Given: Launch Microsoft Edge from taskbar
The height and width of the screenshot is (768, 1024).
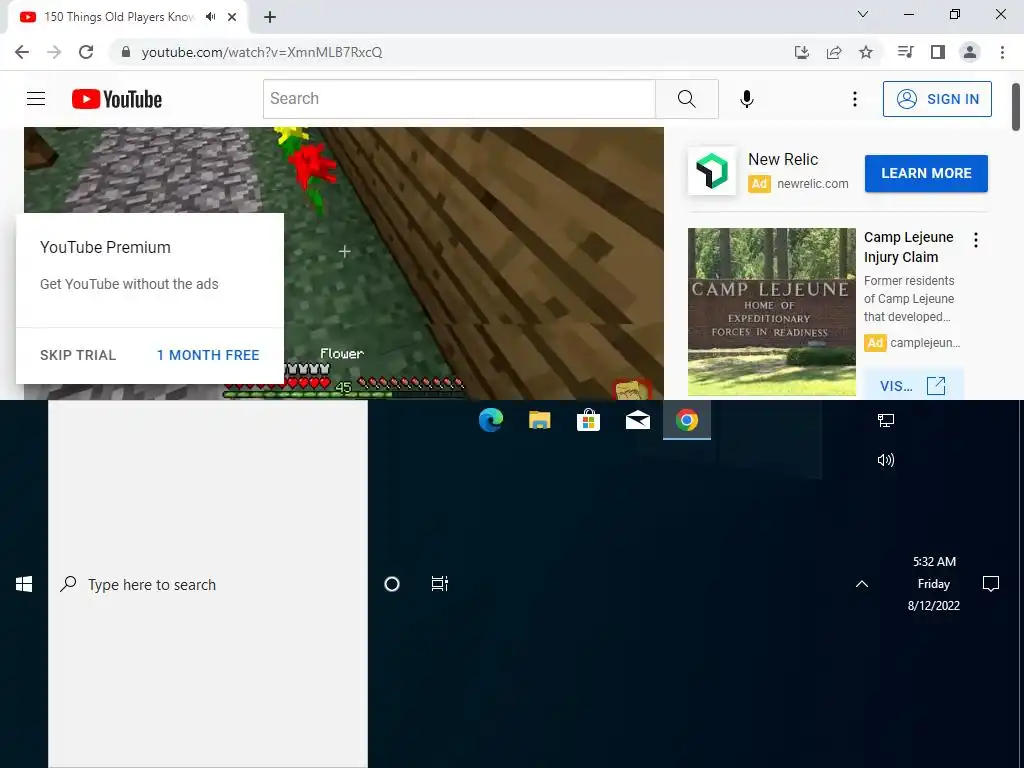Looking at the screenshot, I should click(x=490, y=420).
